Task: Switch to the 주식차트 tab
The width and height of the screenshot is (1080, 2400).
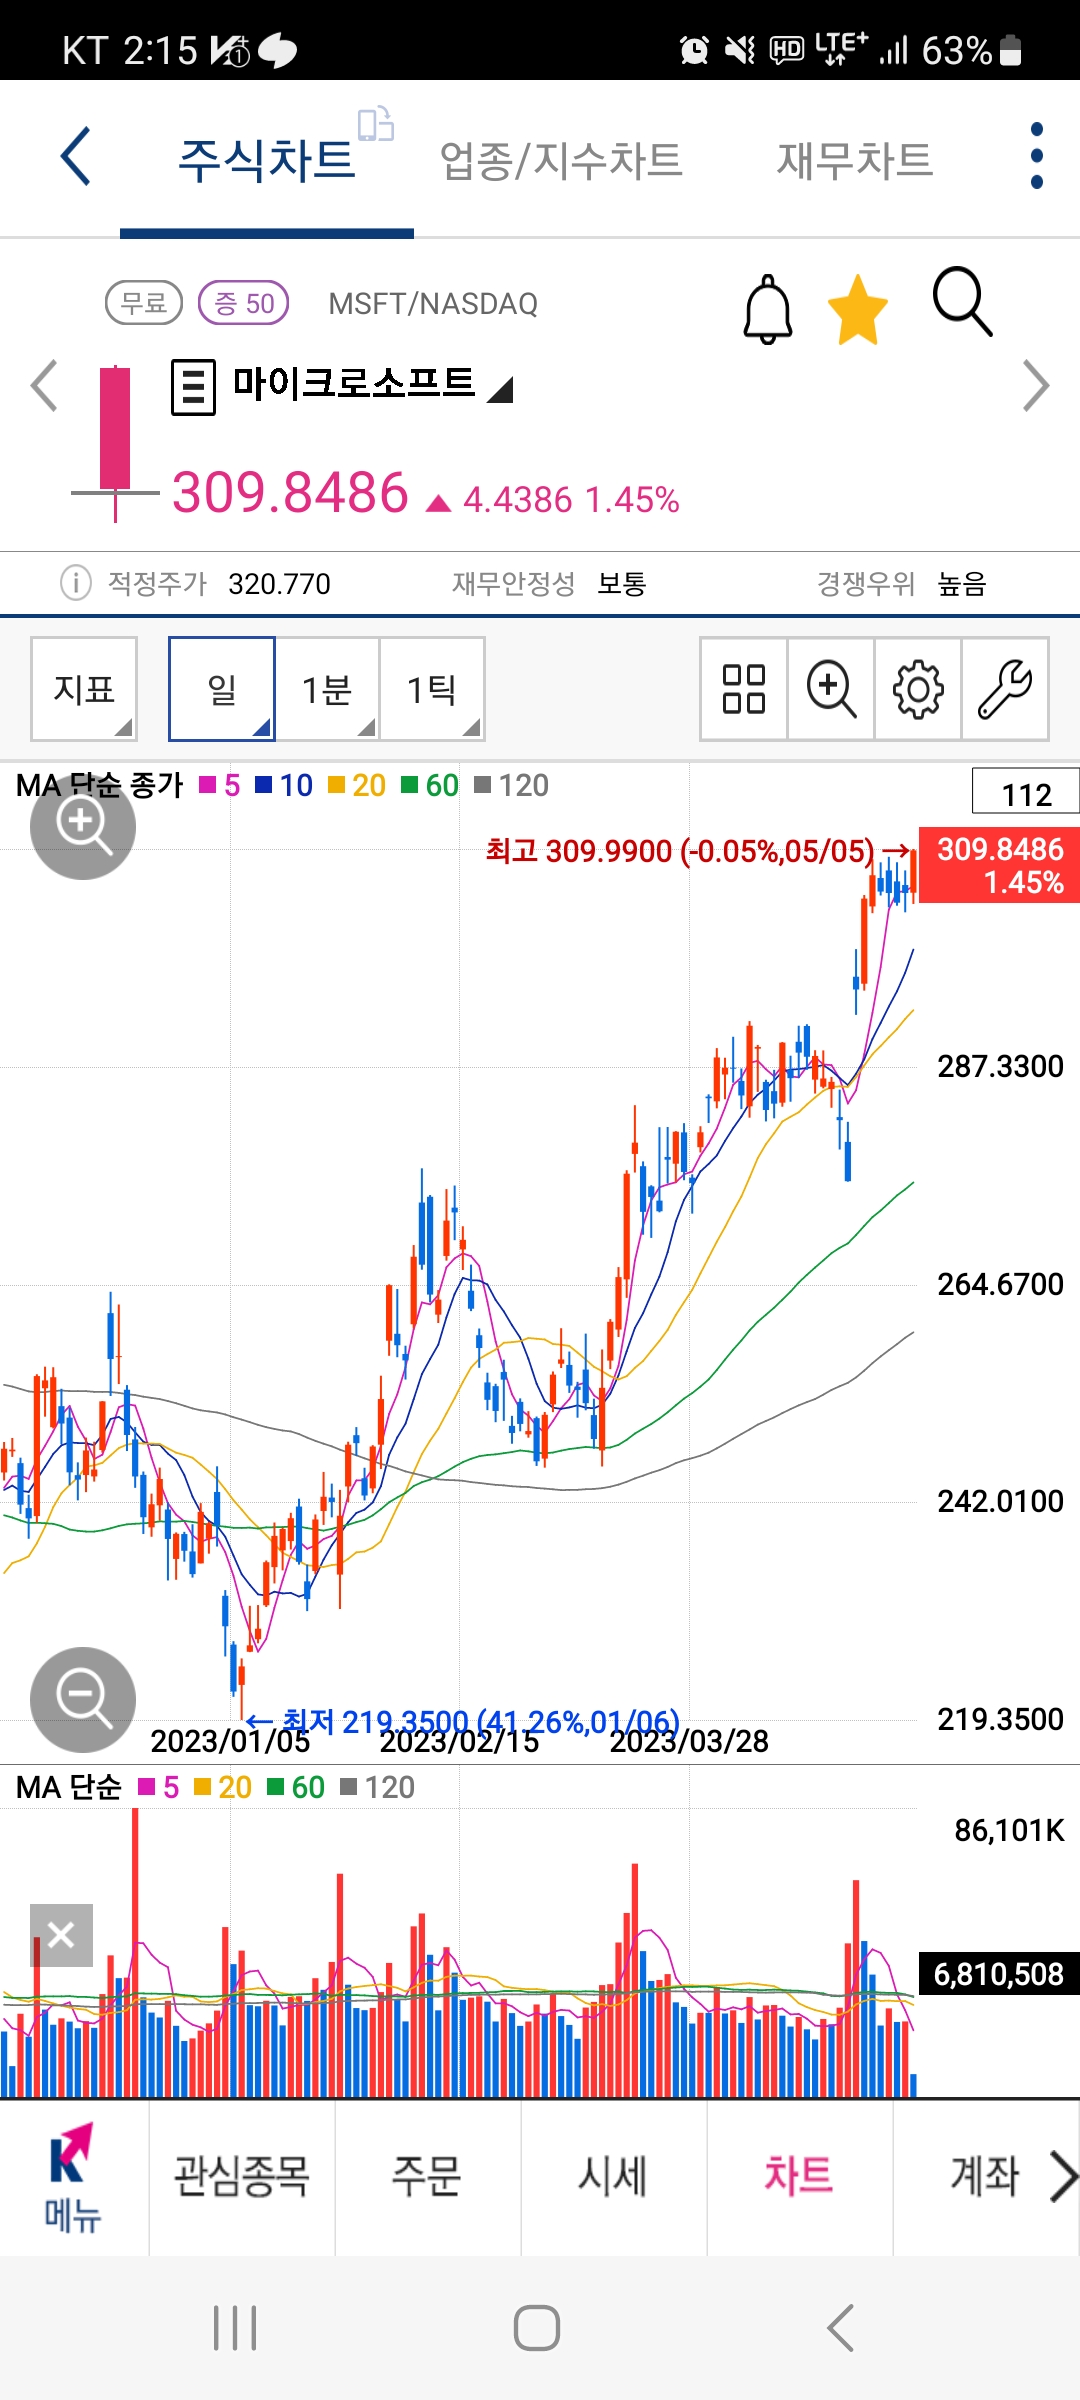Action: point(267,160)
